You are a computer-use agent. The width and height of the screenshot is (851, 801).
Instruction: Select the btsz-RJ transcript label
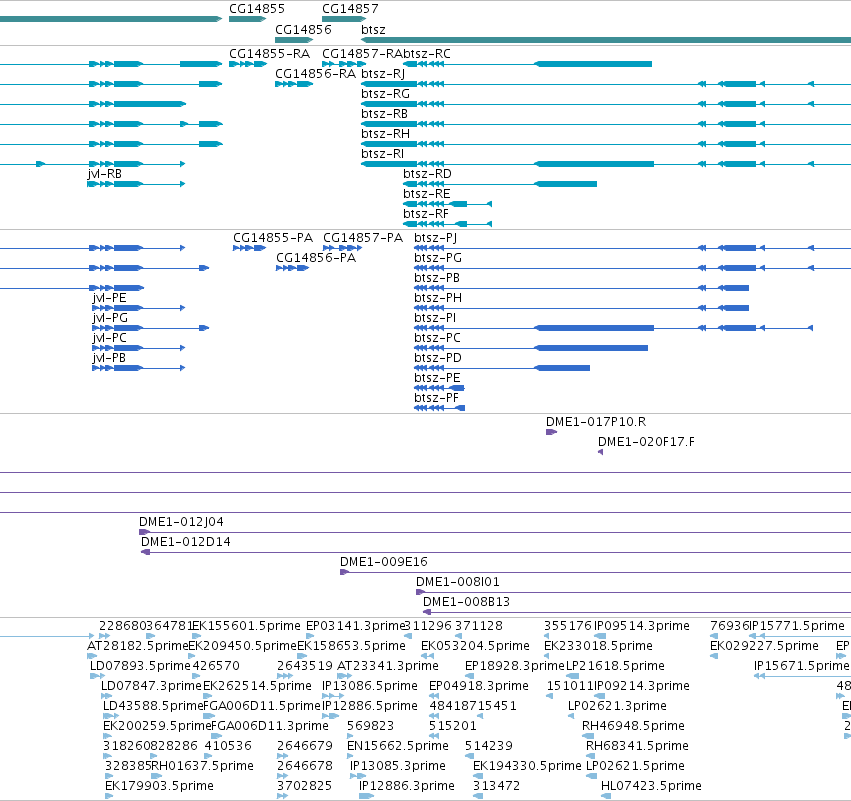[383, 74]
